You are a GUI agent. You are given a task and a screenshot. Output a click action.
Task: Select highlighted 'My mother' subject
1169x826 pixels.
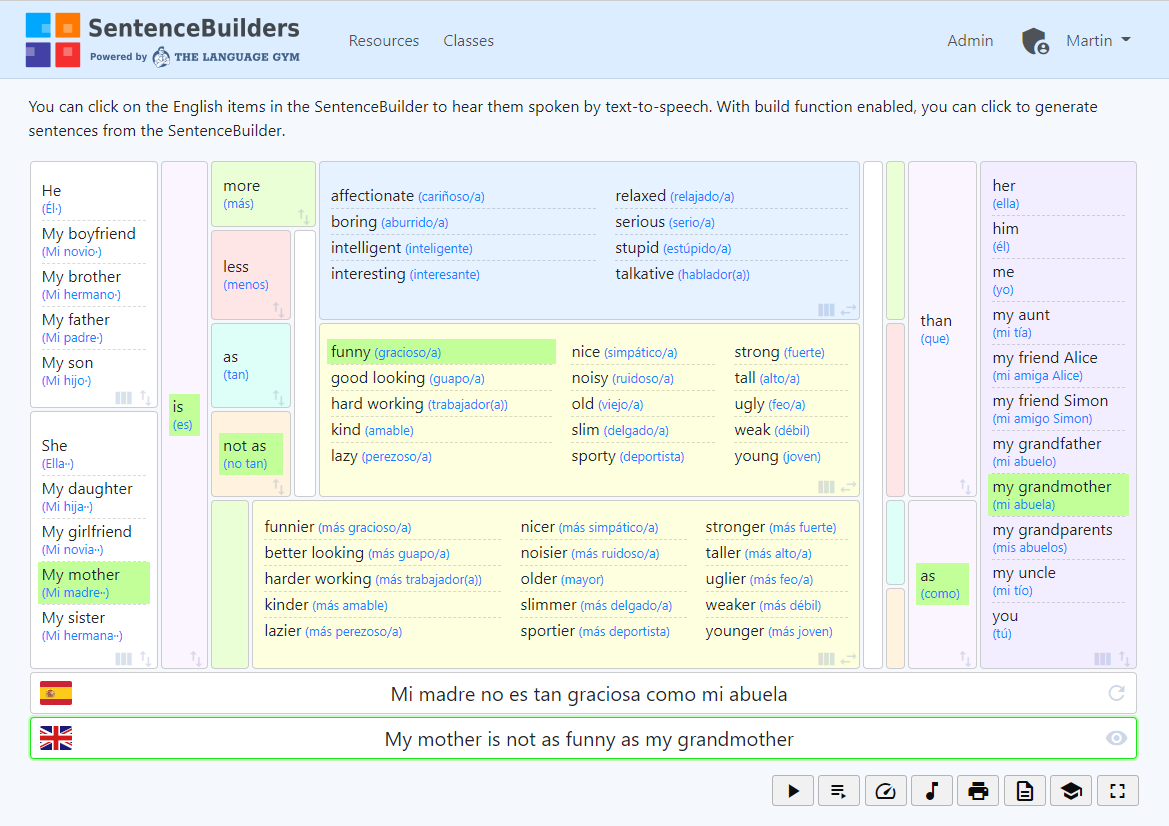coord(94,583)
